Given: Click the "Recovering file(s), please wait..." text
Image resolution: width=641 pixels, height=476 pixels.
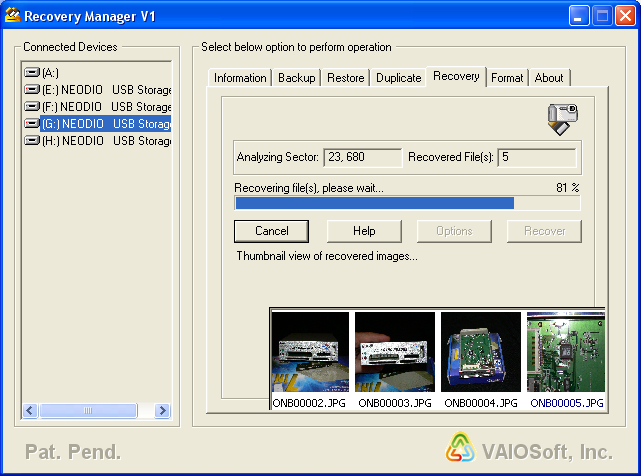Looking at the screenshot, I should click(309, 188).
